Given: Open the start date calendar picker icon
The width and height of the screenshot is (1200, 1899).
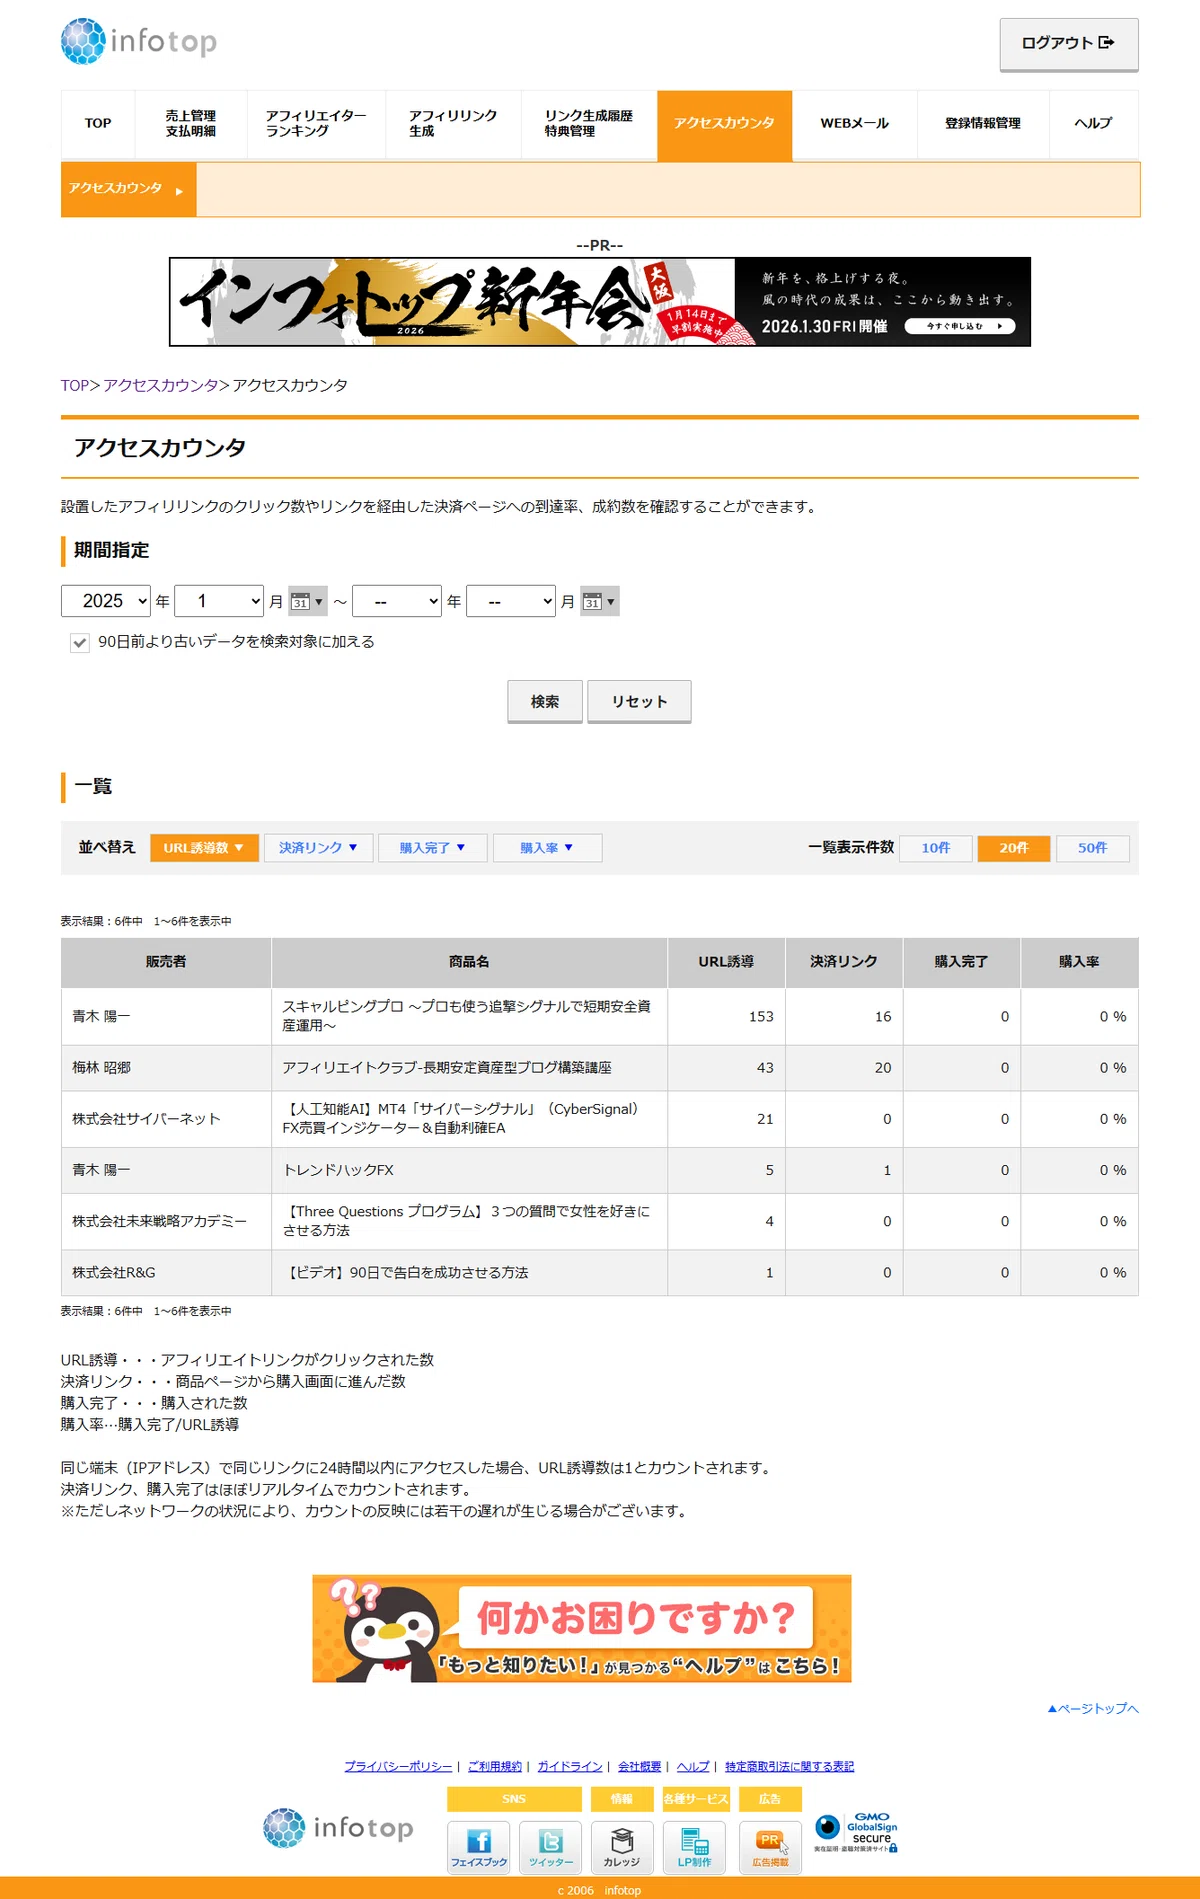Looking at the screenshot, I should (307, 601).
